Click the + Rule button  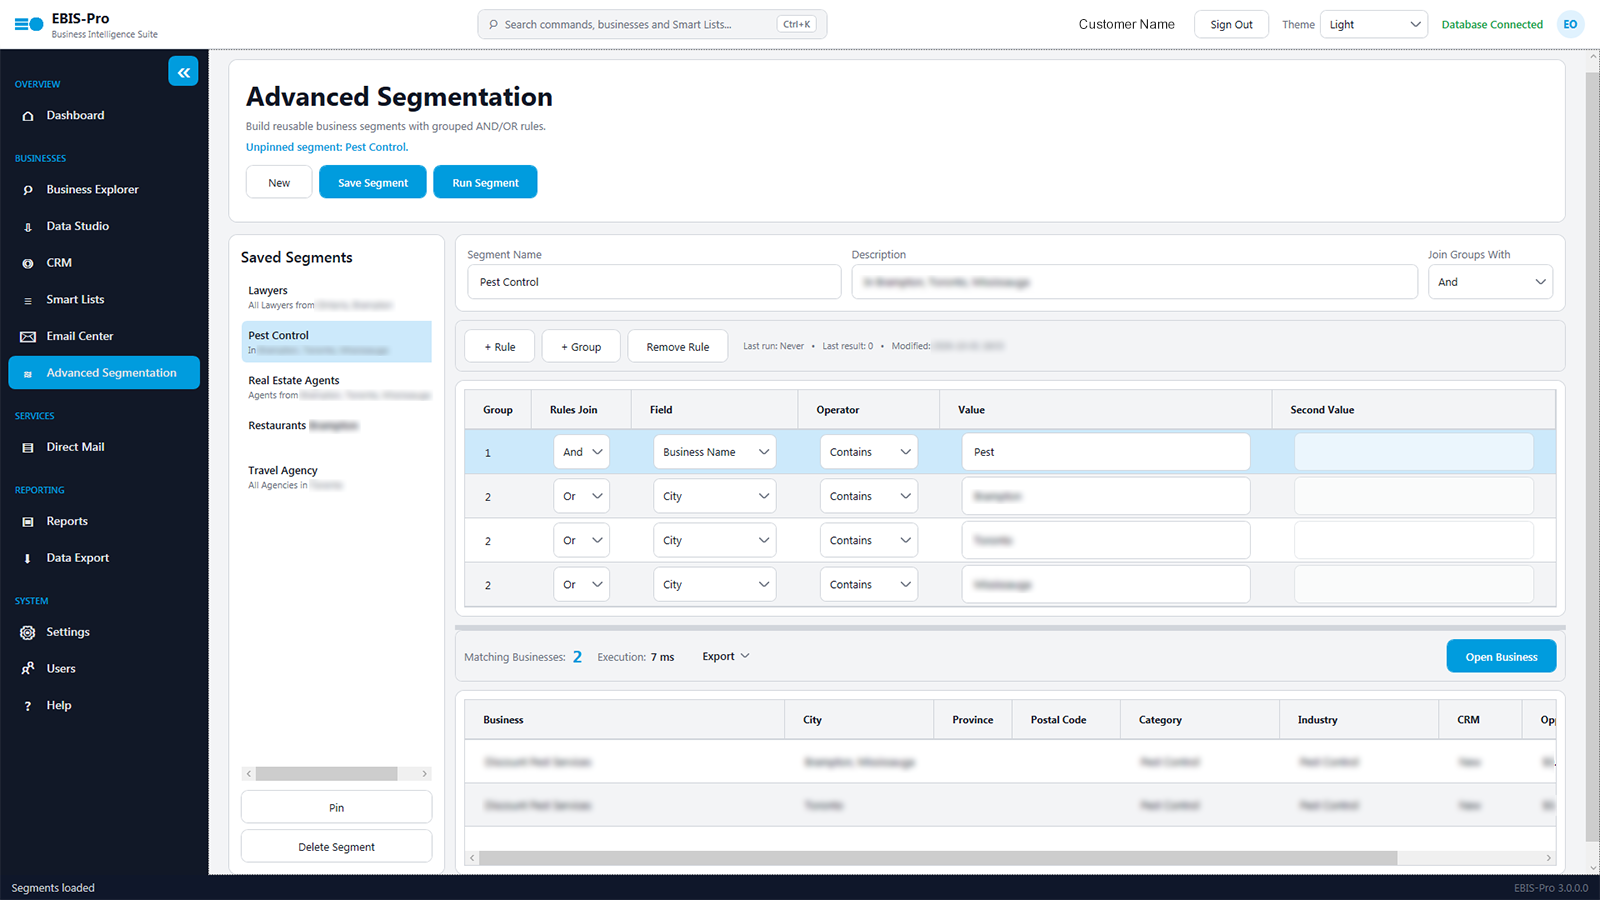click(500, 346)
